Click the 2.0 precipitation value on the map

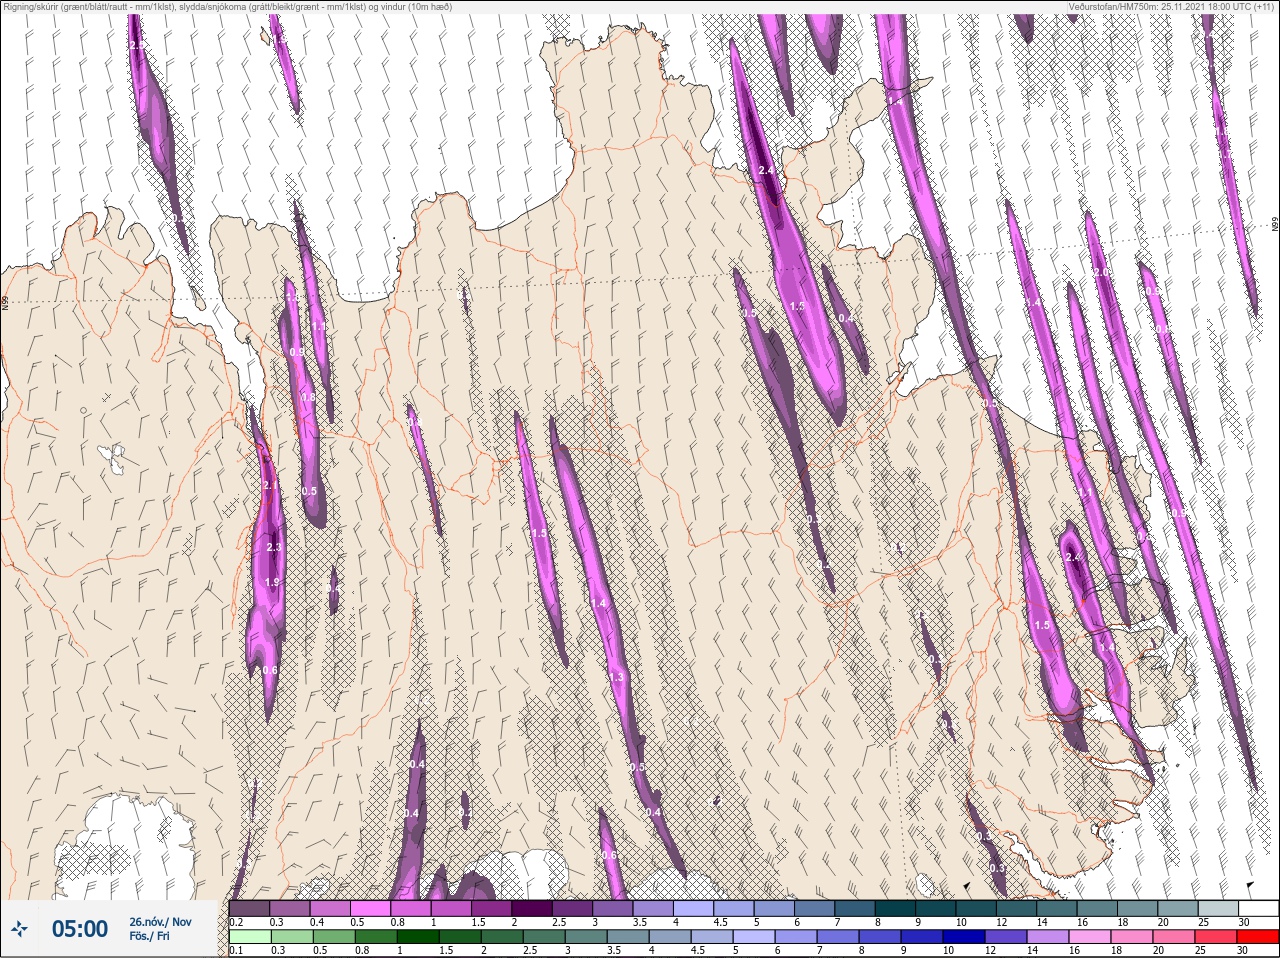(1101, 272)
